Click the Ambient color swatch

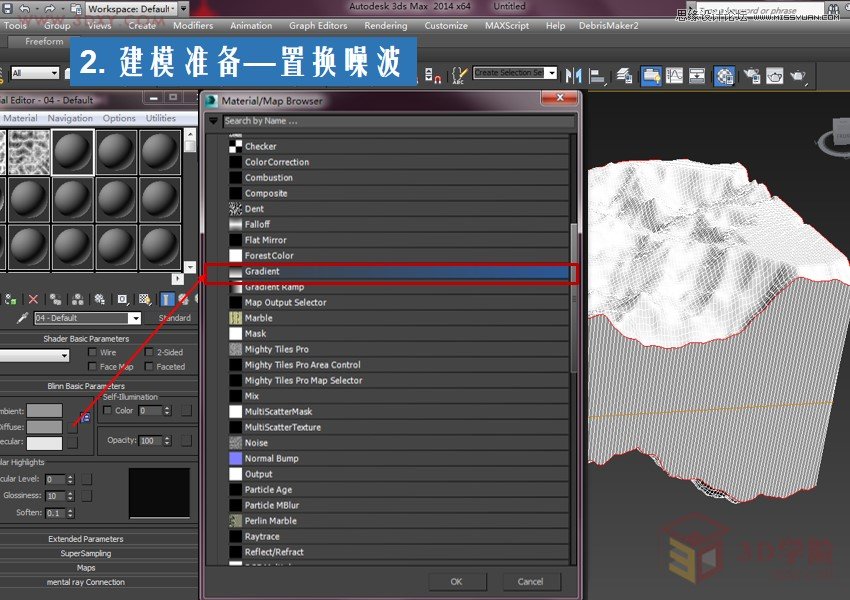[x=44, y=411]
